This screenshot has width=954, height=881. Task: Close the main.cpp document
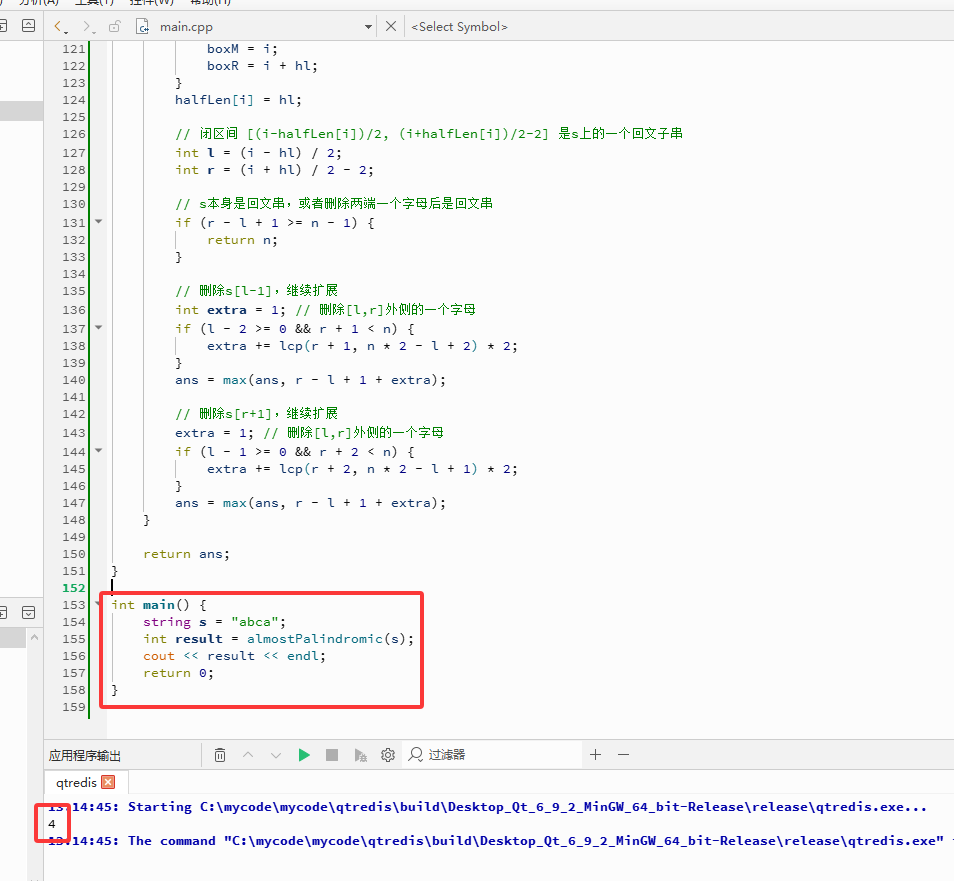[391, 26]
